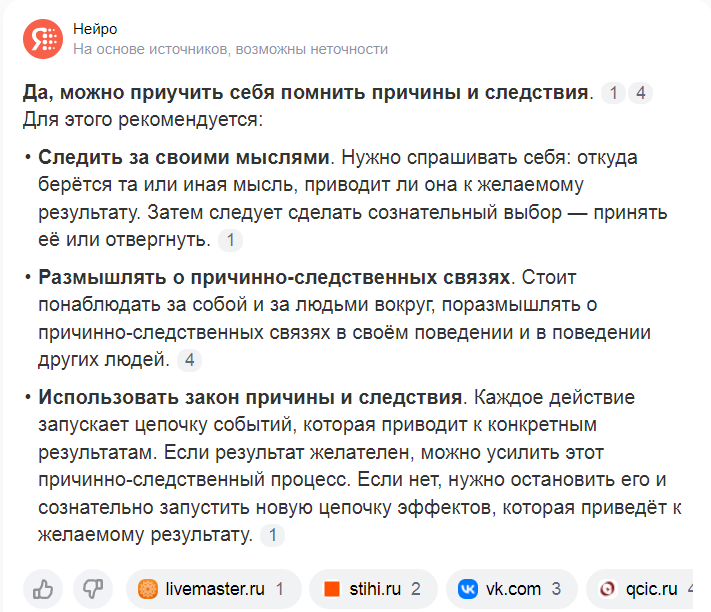Viewport: 711px width, 612px height.
Task: Click citation 1 after 'желаемому результату'
Action: tap(273, 535)
